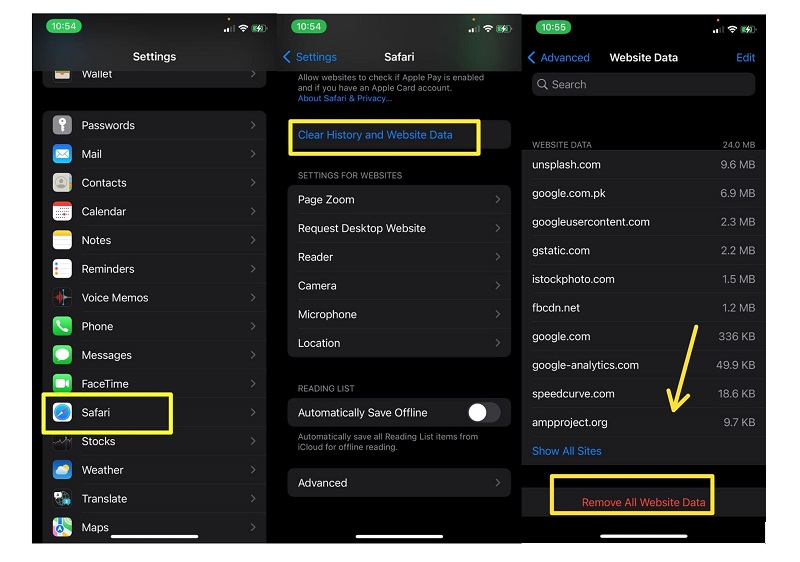Open the Voice Memos settings row
The height and width of the screenshot is (562, 800).
click(155, 297)
